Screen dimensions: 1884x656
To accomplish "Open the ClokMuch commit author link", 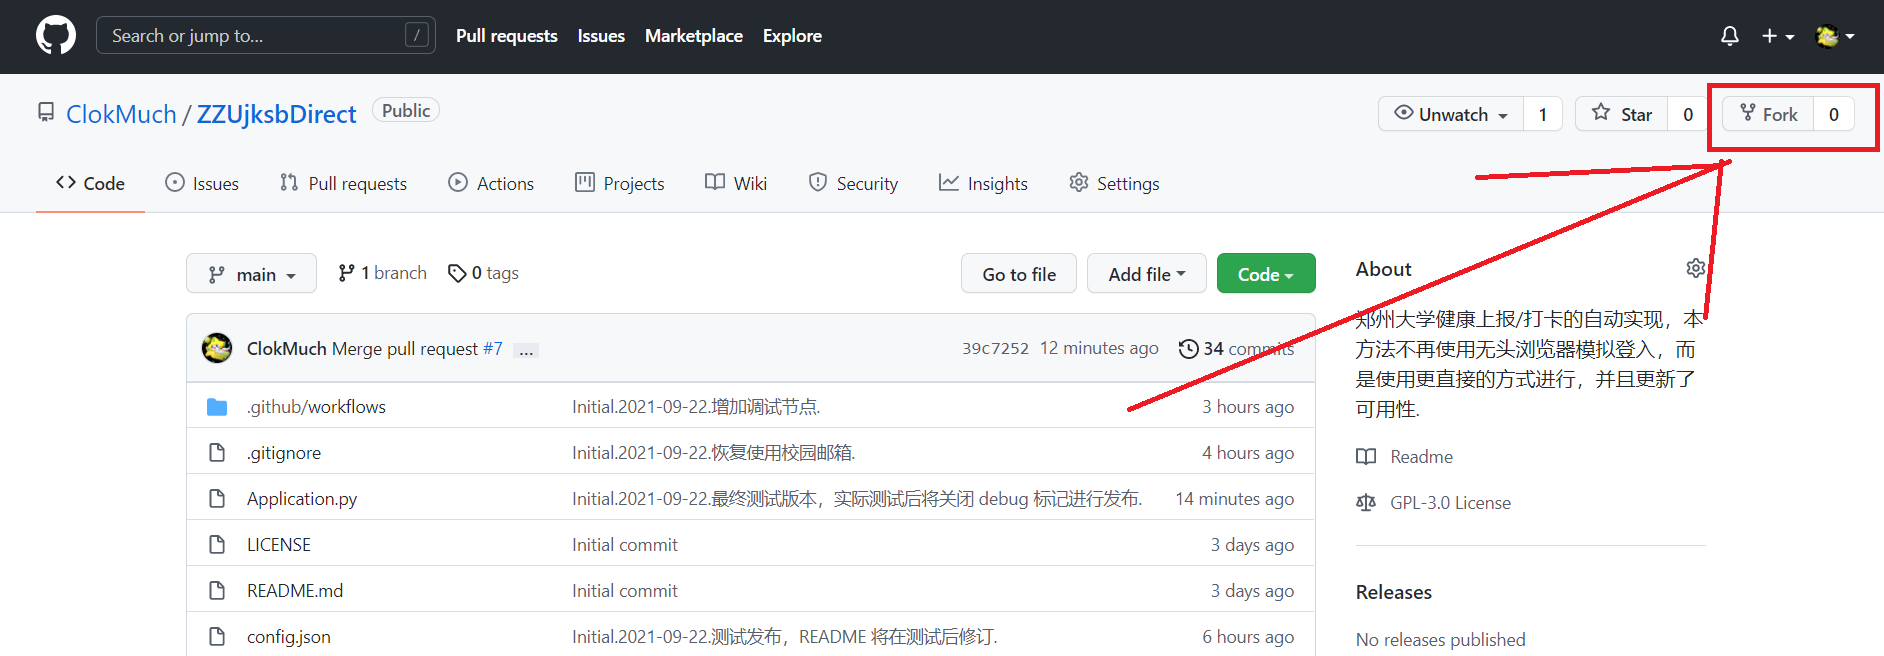I will (x=287, y=348).
